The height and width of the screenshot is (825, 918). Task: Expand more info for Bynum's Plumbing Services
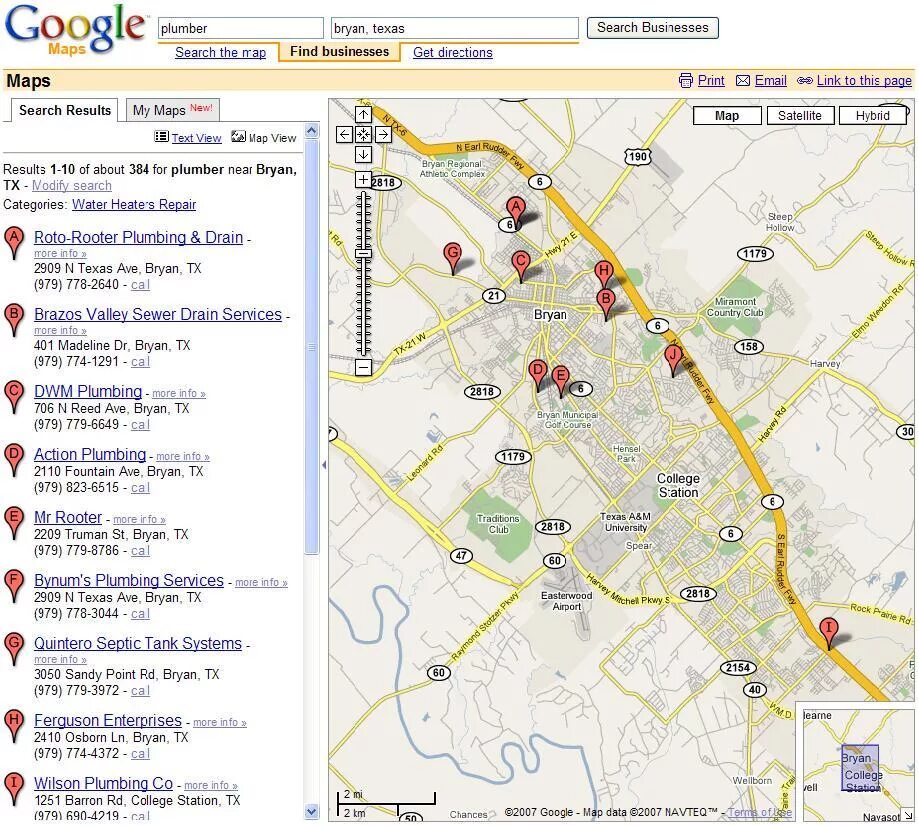click(x=261, y=583)
